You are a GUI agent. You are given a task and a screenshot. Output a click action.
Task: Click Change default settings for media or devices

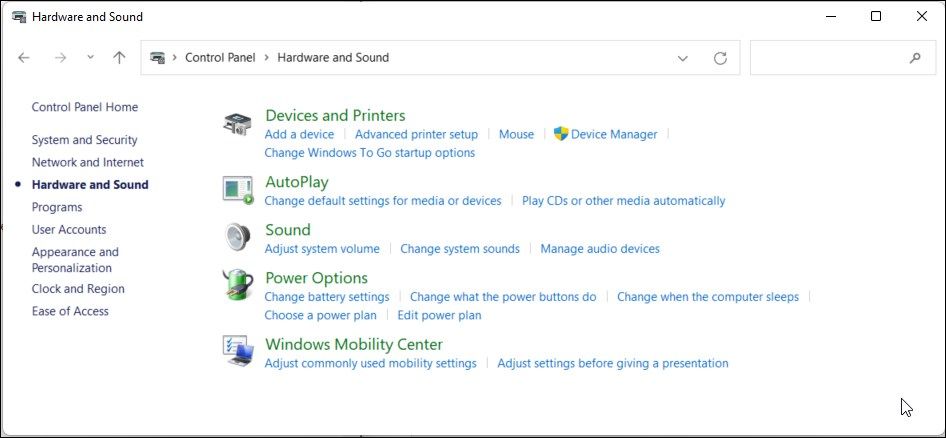point(383,201)
